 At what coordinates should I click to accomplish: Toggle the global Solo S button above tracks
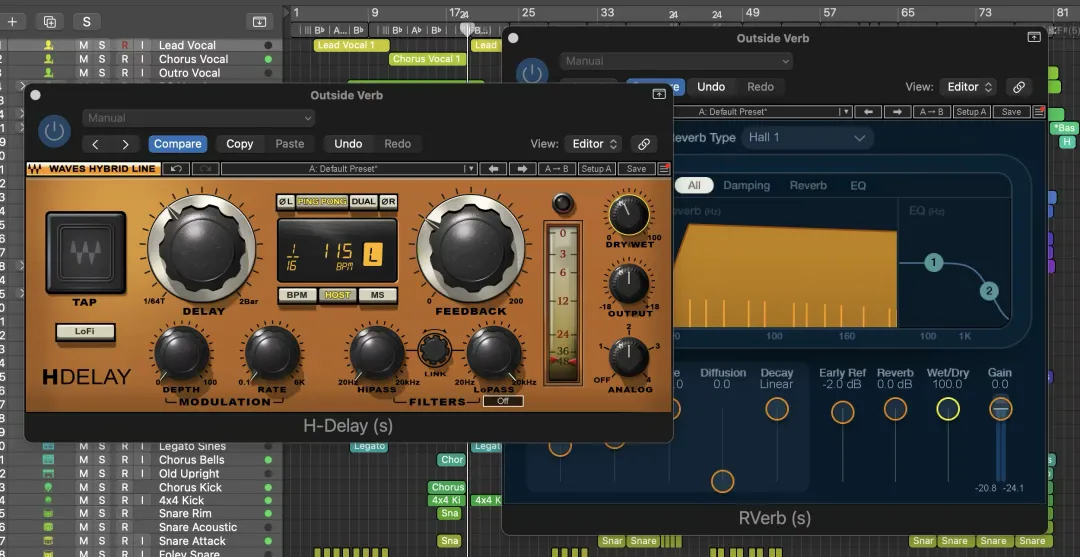pyautogui.click(x=86, y=21)
